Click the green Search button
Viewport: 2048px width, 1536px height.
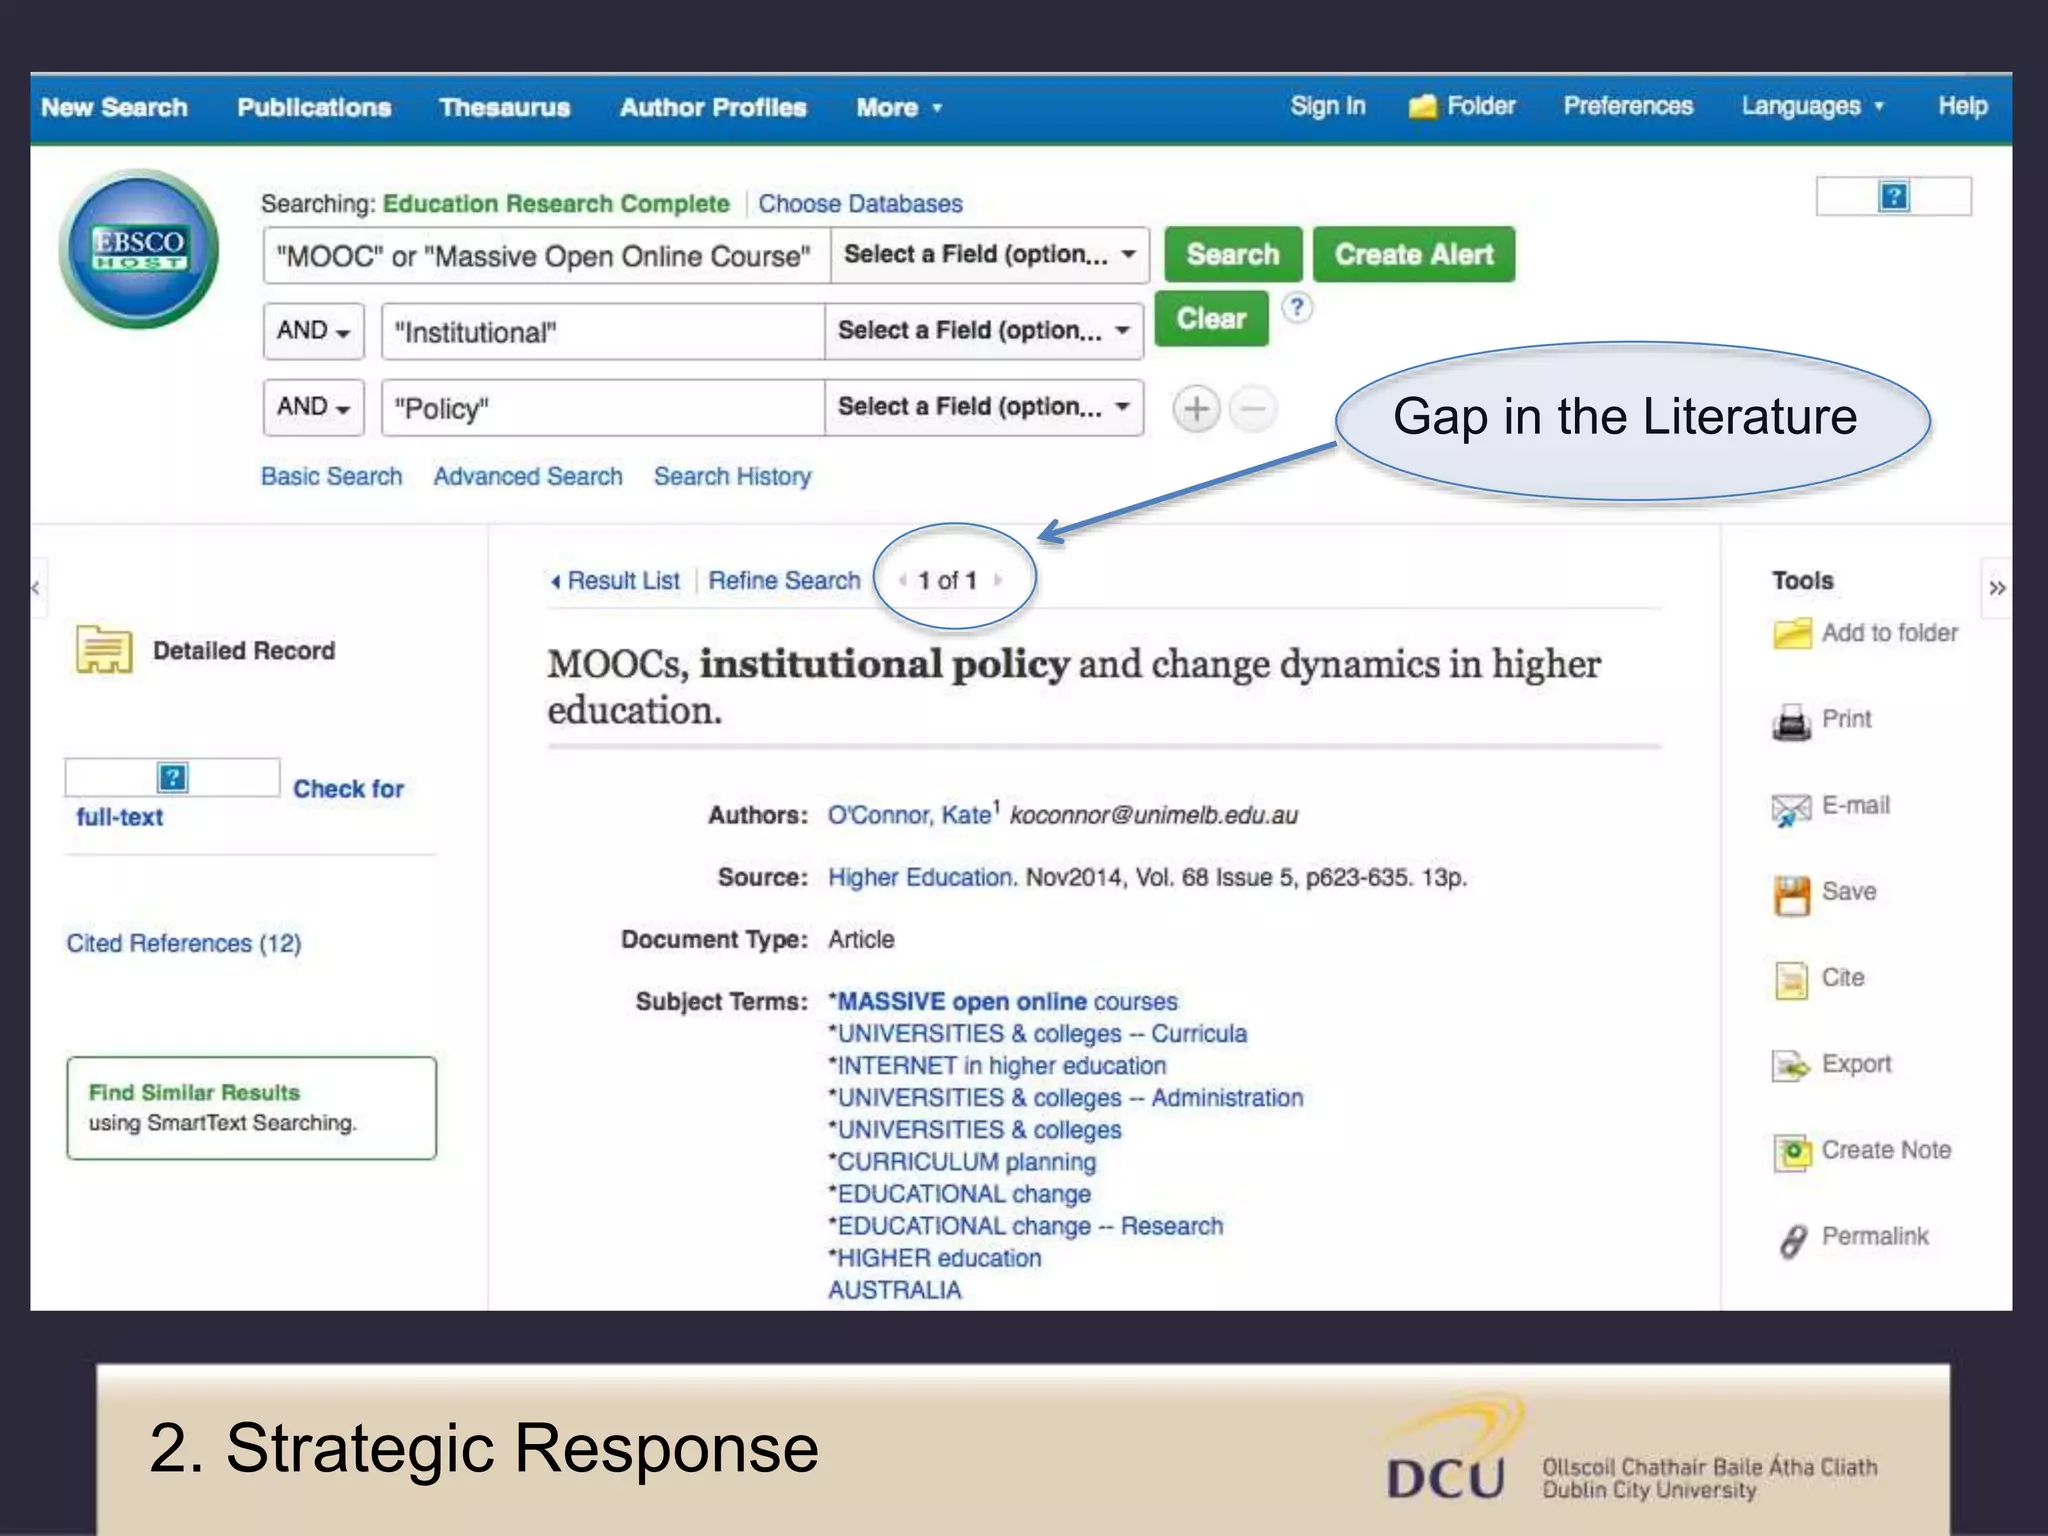click(x=1233, y=254)
